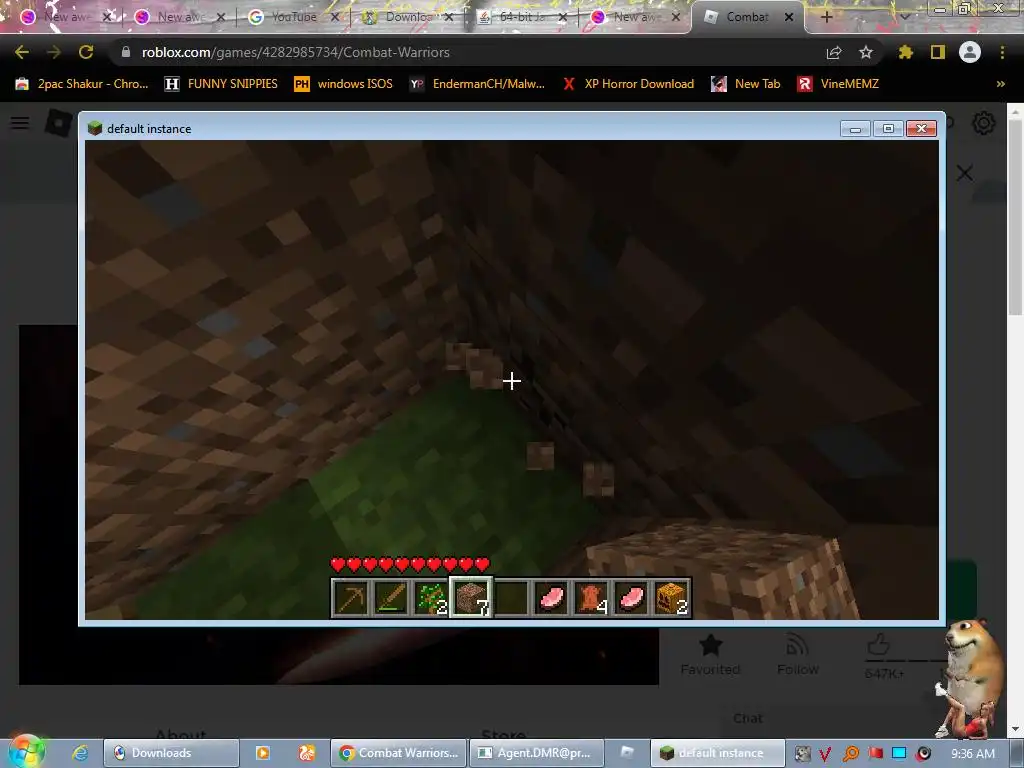Click the Chrome forward arrow
This screenshot has height=768, width=1024.
click(x=54, y=52)
